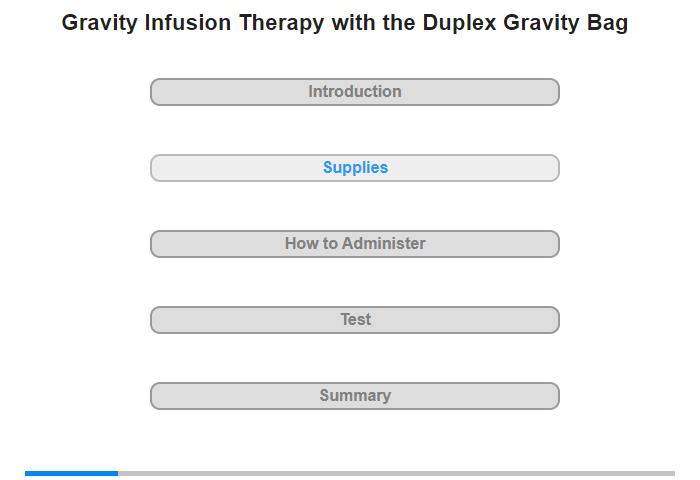Start the Test section
The height and width of the screenshot is (480, 700).
pyautogui.click(x=354, y=320)
